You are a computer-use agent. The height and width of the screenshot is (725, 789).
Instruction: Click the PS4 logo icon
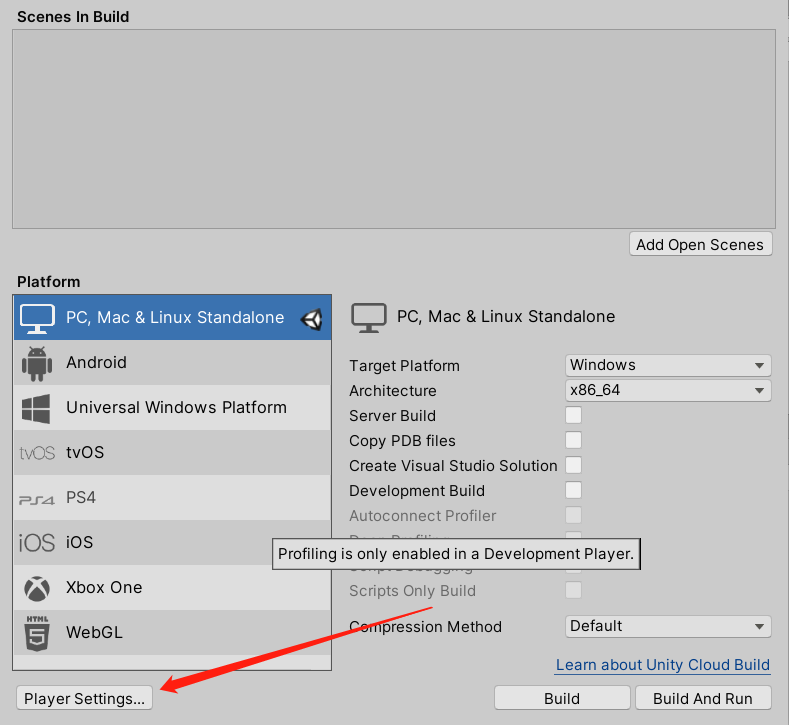[36, 500]
